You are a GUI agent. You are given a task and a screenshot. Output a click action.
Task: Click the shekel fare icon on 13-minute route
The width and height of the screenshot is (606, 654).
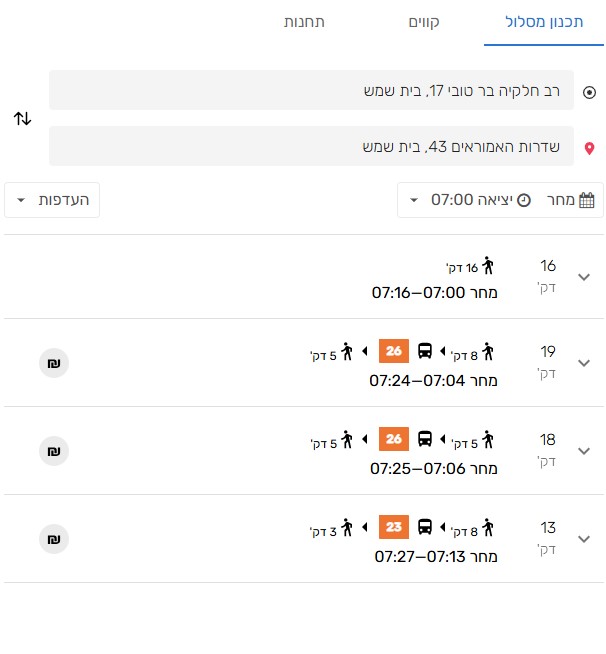coord(53,539)
